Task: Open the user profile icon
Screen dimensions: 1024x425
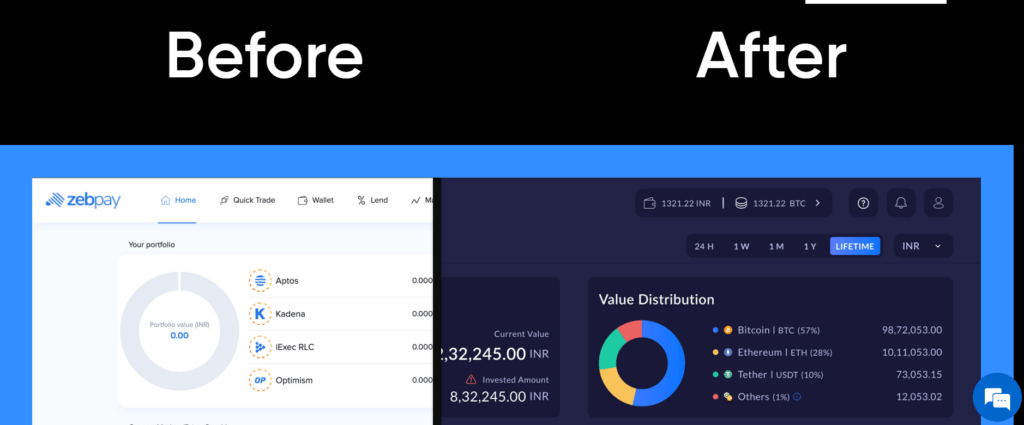Action: (x=938, y=203)
